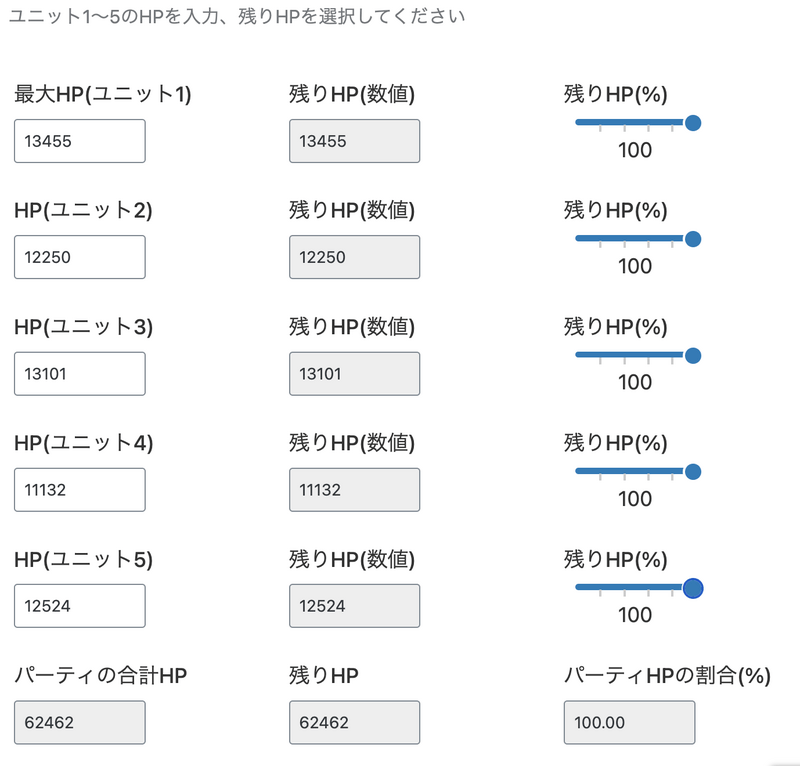This screenshot has height=766, width=800.
Task: Click the HP(ユニット4) input showing 11132
Action: click(x=80, y=489)
